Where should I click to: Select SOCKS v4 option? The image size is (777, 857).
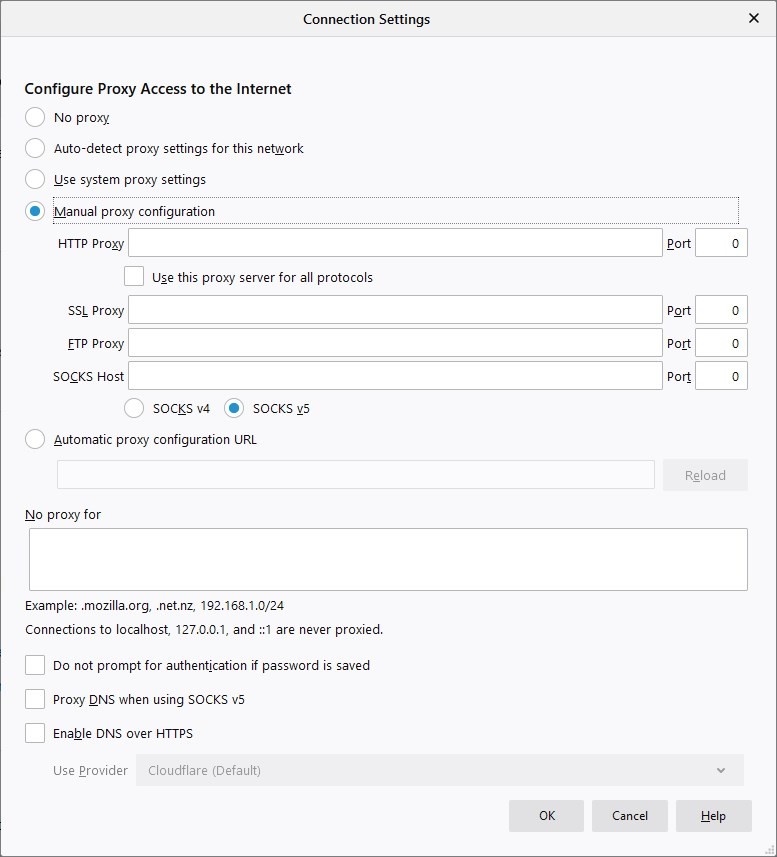[x=134, y=408]
